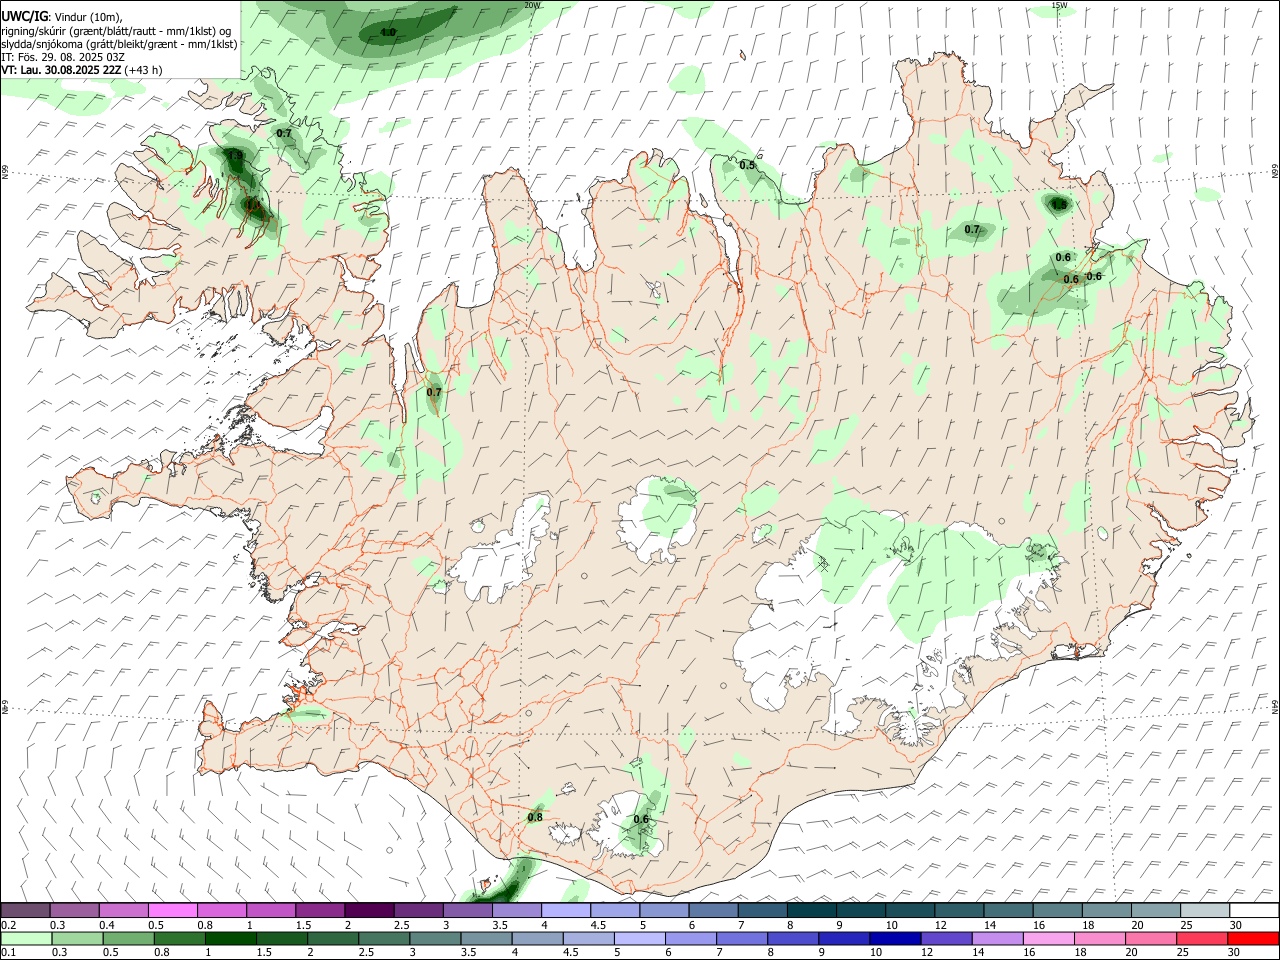
Task: Select the palest green 0.1 rain legend swatch
Action: click(x=26, y=938)
